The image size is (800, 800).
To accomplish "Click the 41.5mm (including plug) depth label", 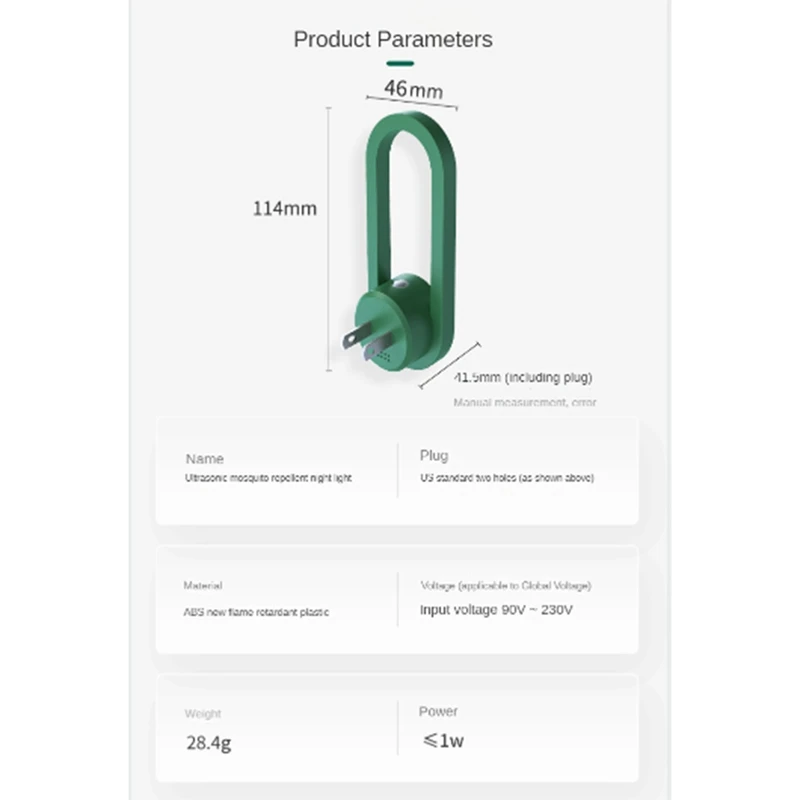I will tap(523, 377).
